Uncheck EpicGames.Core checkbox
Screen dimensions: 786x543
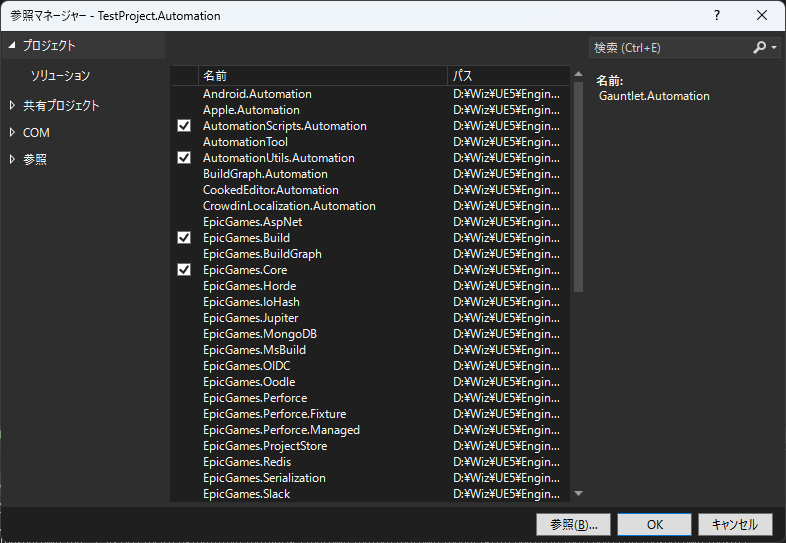pos(184,270)
